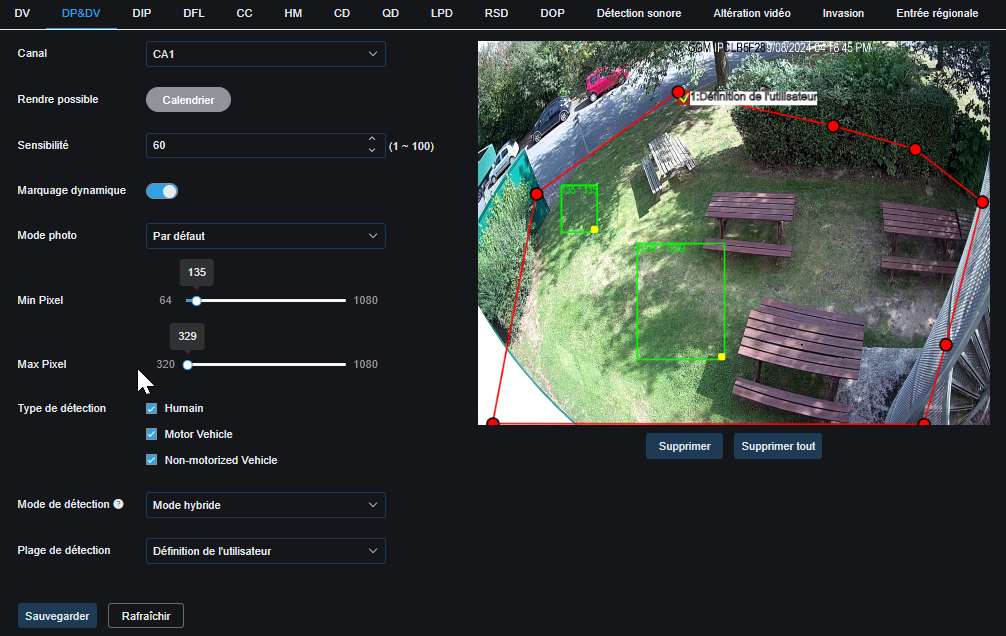
Task: Open the Mode hybride dropdown
Action: pyautogui.click(x=265, y=505)
